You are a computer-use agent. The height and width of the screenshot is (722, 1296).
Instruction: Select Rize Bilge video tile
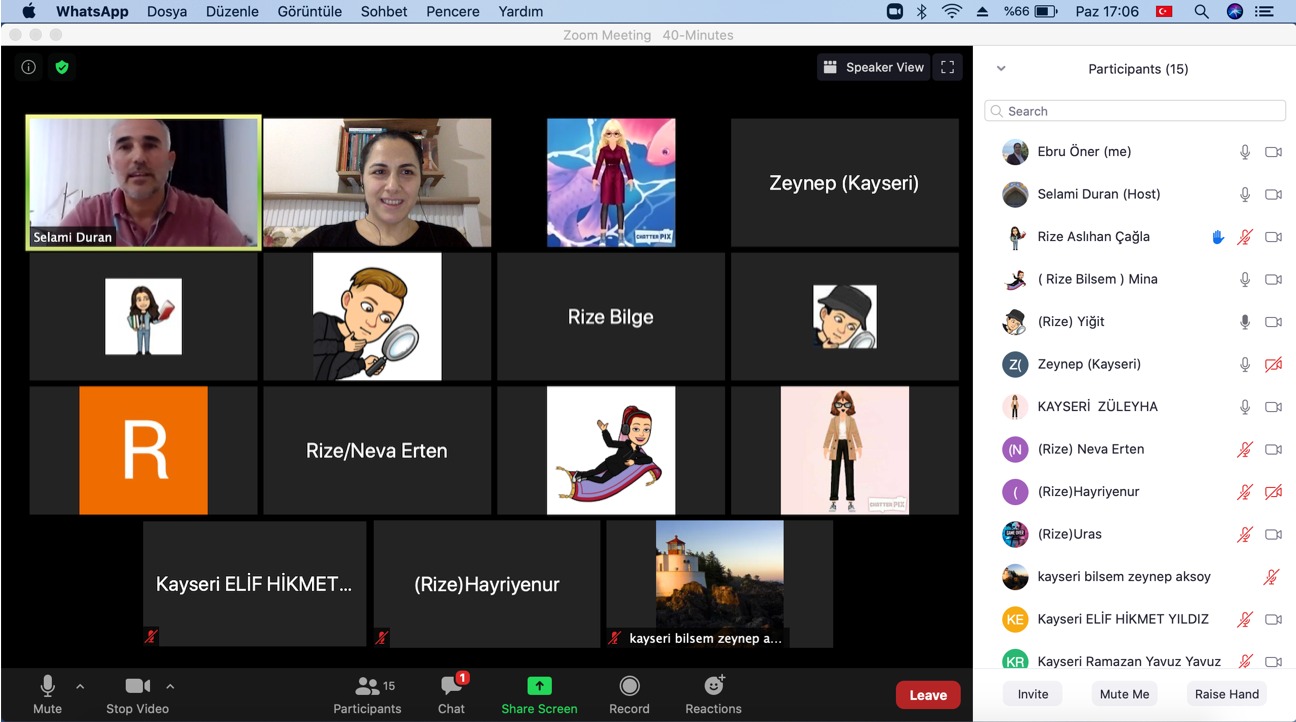[610, 316]
